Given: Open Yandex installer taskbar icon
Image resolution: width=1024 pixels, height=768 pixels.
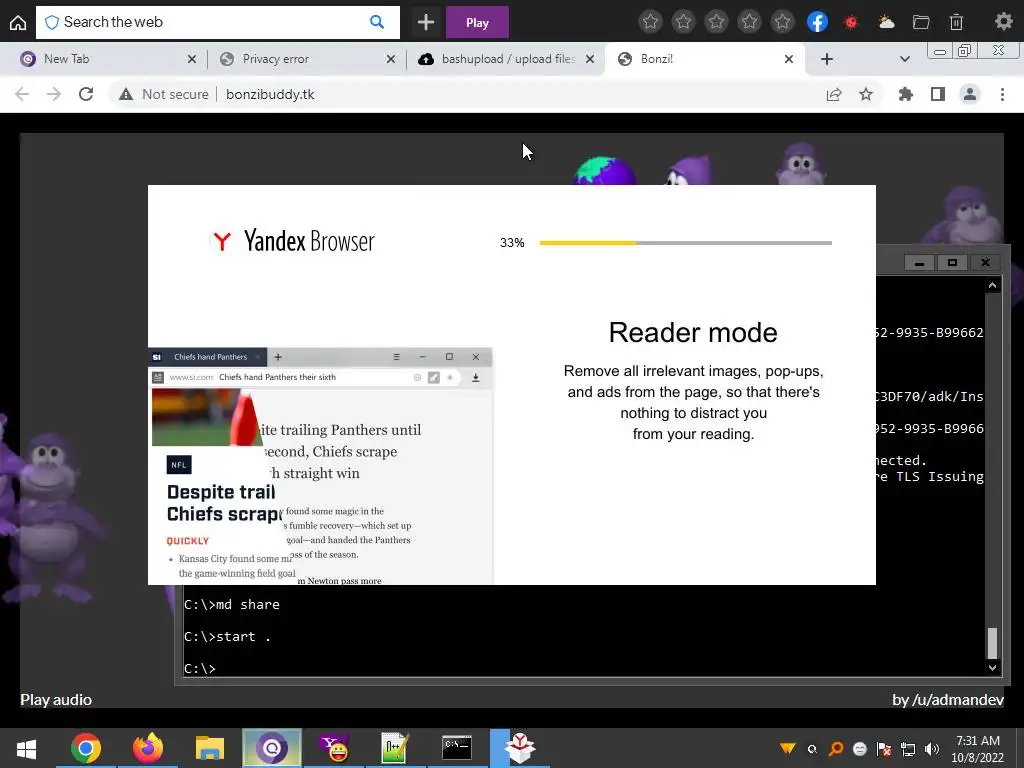Looking at the screenshot, I should [x=519, y=748].
